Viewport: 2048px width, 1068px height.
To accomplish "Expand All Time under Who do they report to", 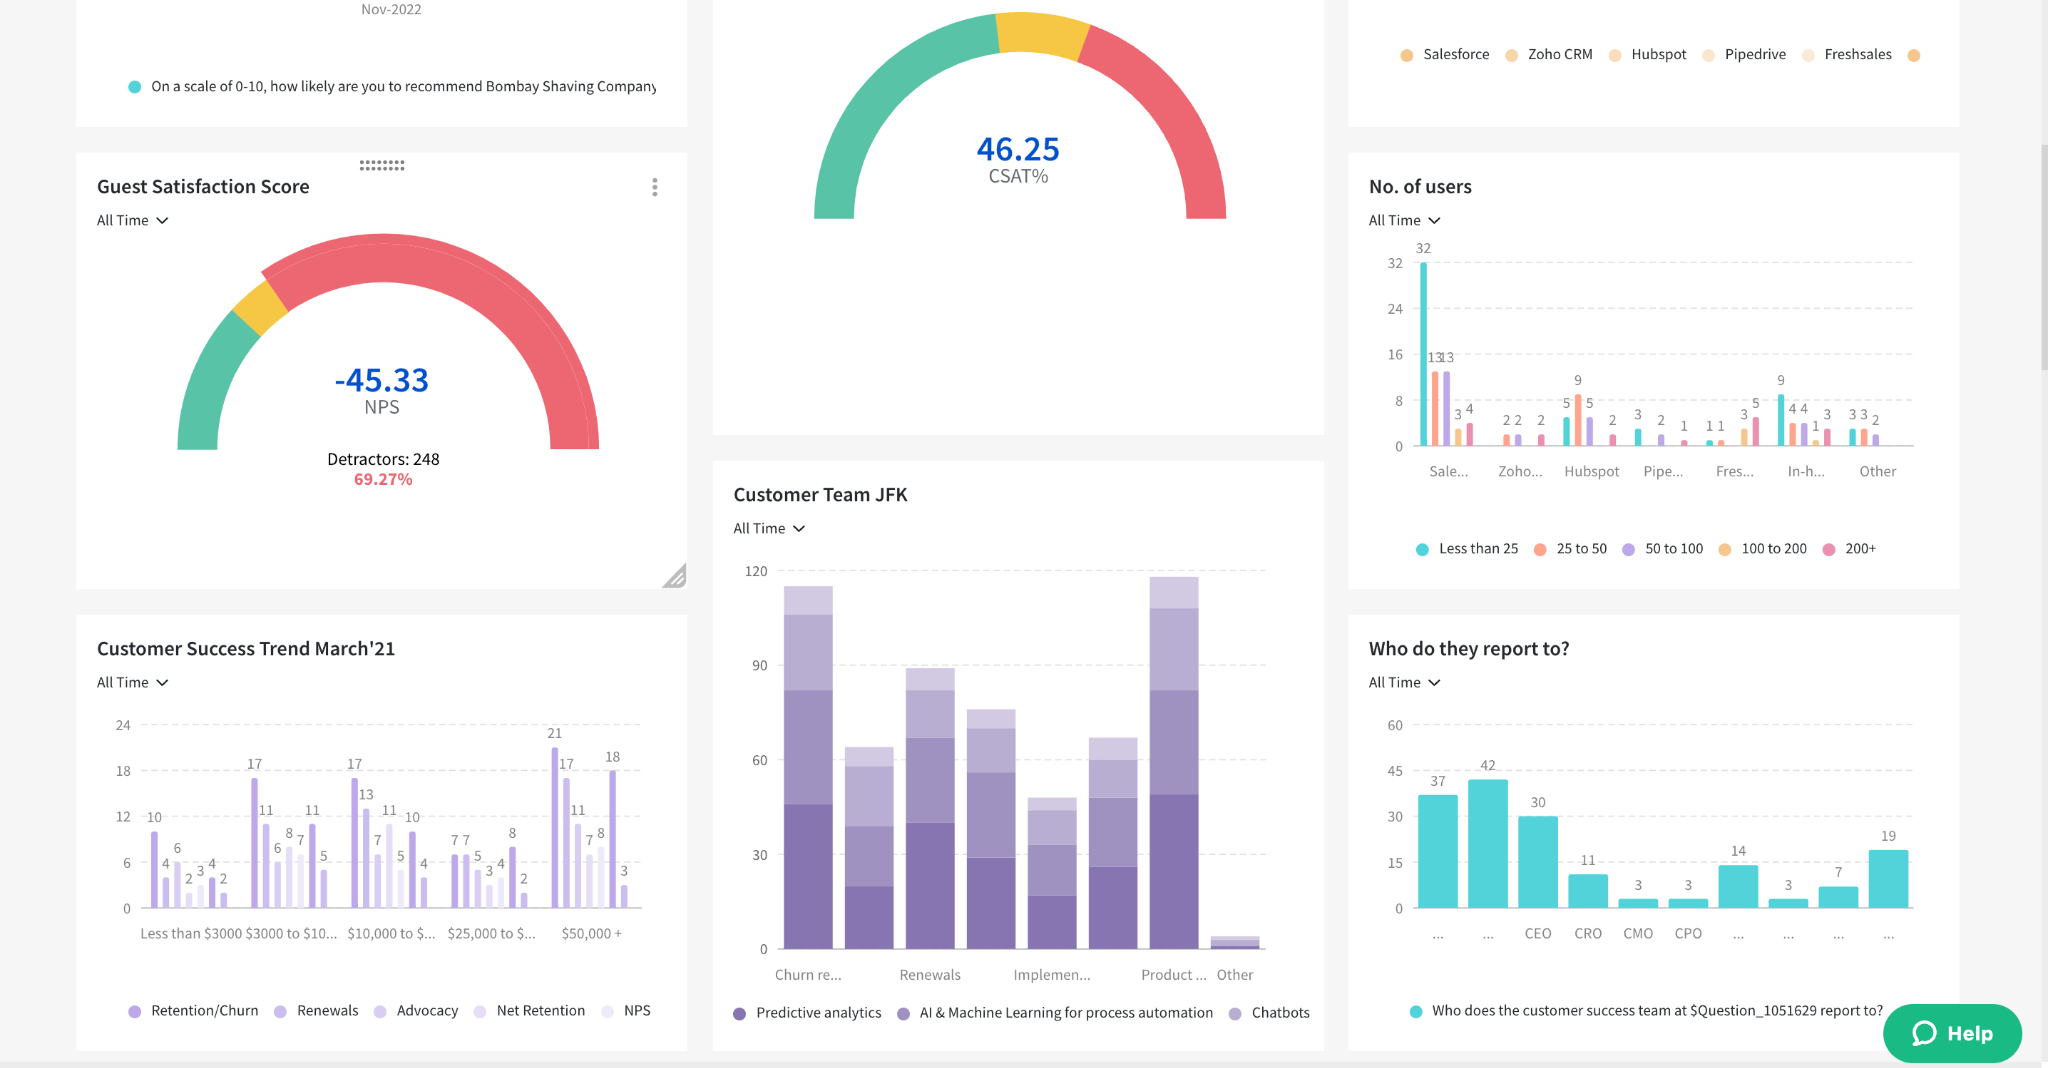I will 1405,682.
